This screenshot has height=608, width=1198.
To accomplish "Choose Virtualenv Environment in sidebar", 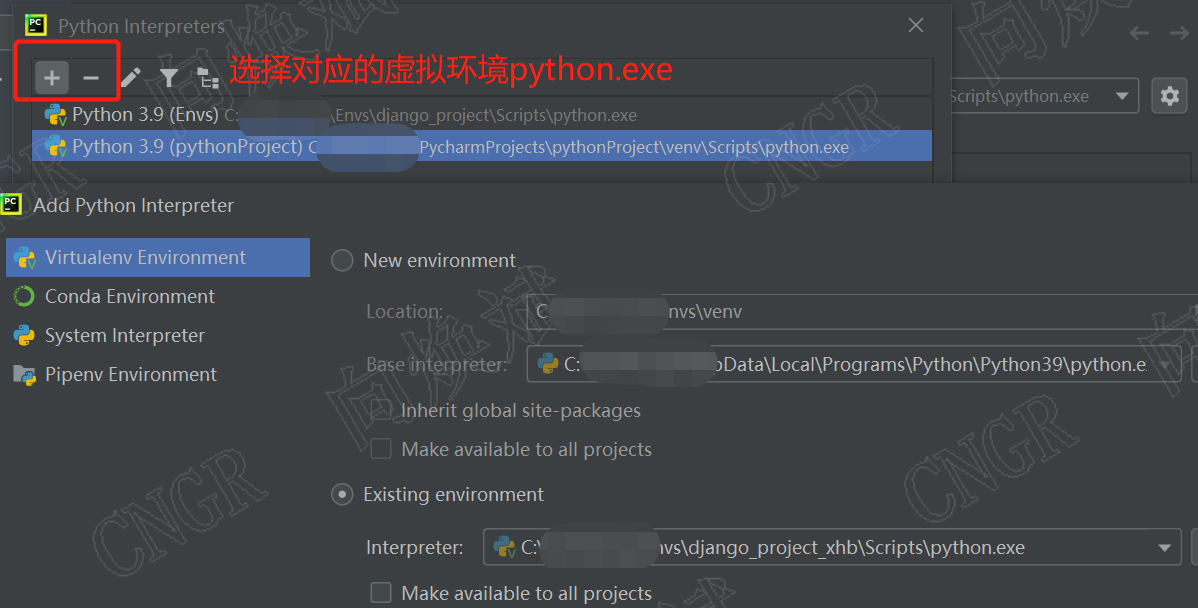I will 158,257.
